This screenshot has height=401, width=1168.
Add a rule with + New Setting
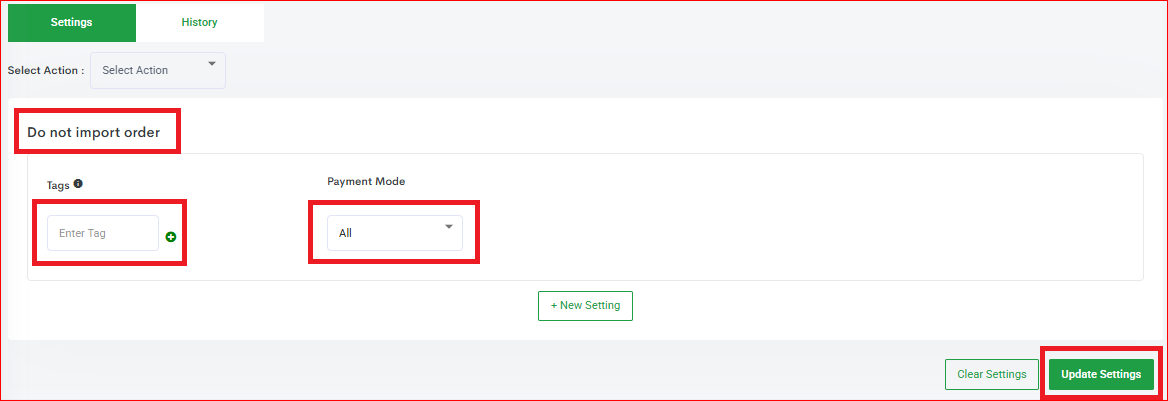(x=585, y=305)
